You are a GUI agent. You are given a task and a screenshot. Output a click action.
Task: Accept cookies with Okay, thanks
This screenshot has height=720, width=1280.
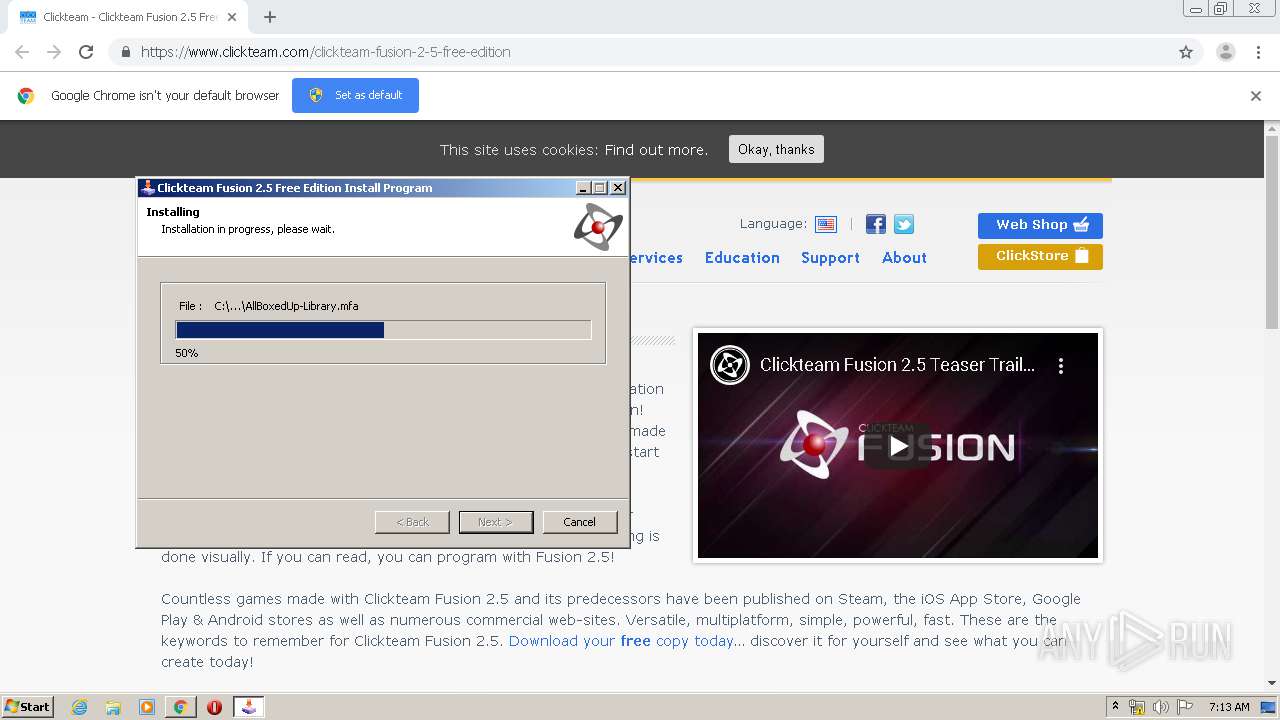(776, 149)
